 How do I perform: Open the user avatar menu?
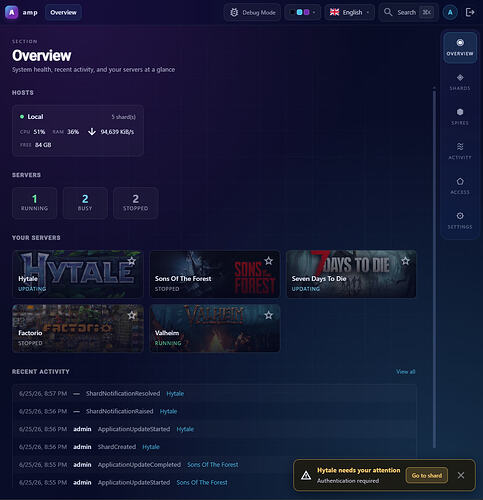click(450, 13)
